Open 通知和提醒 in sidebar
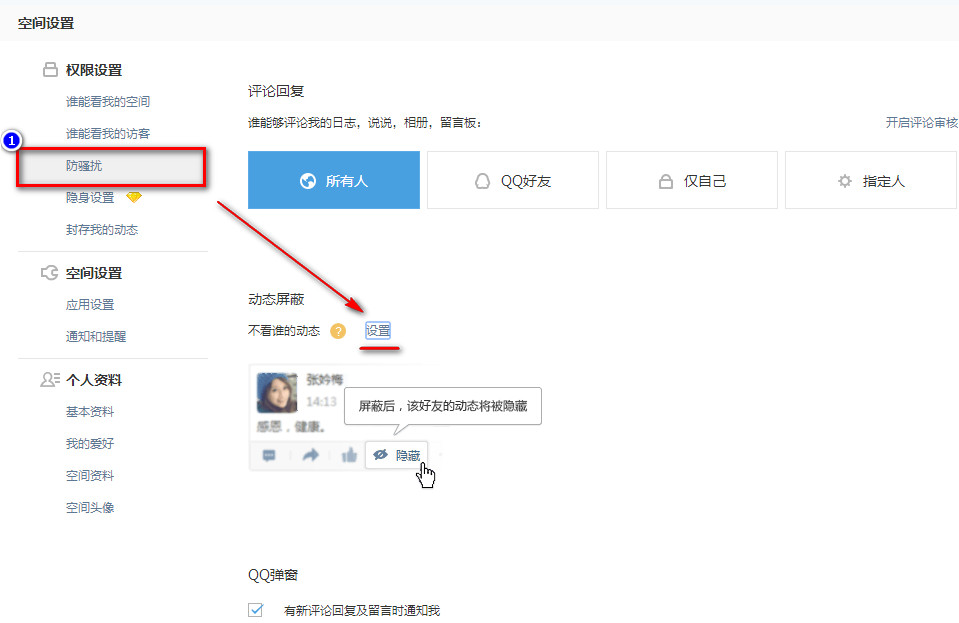Image resolution: width=959 pixels, height=623 pixels. (95, 336)
